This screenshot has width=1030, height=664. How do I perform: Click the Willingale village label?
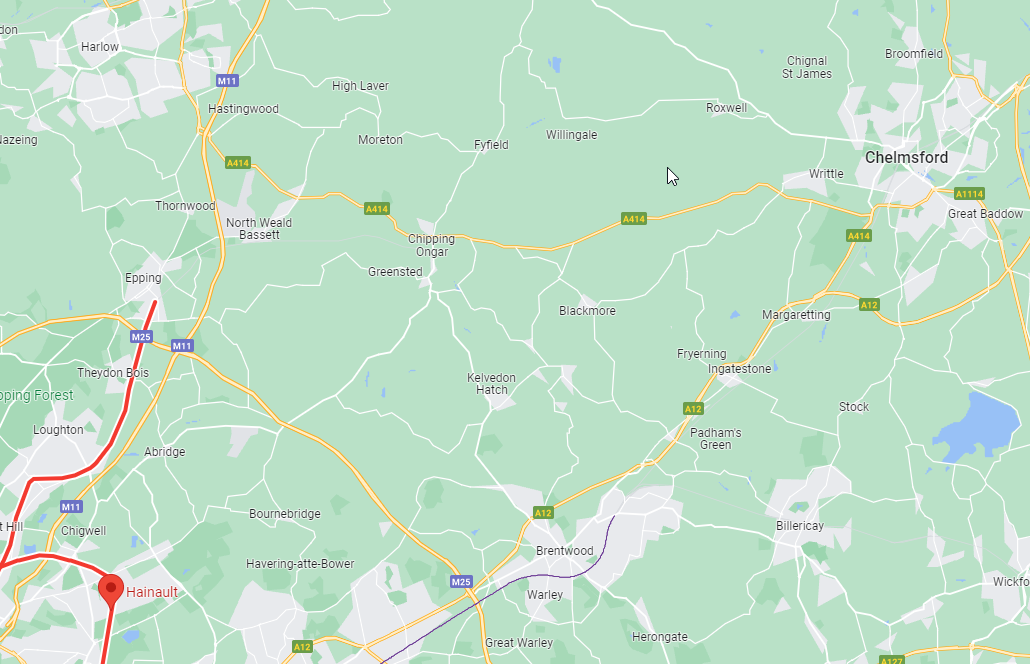tap(571, 135)
